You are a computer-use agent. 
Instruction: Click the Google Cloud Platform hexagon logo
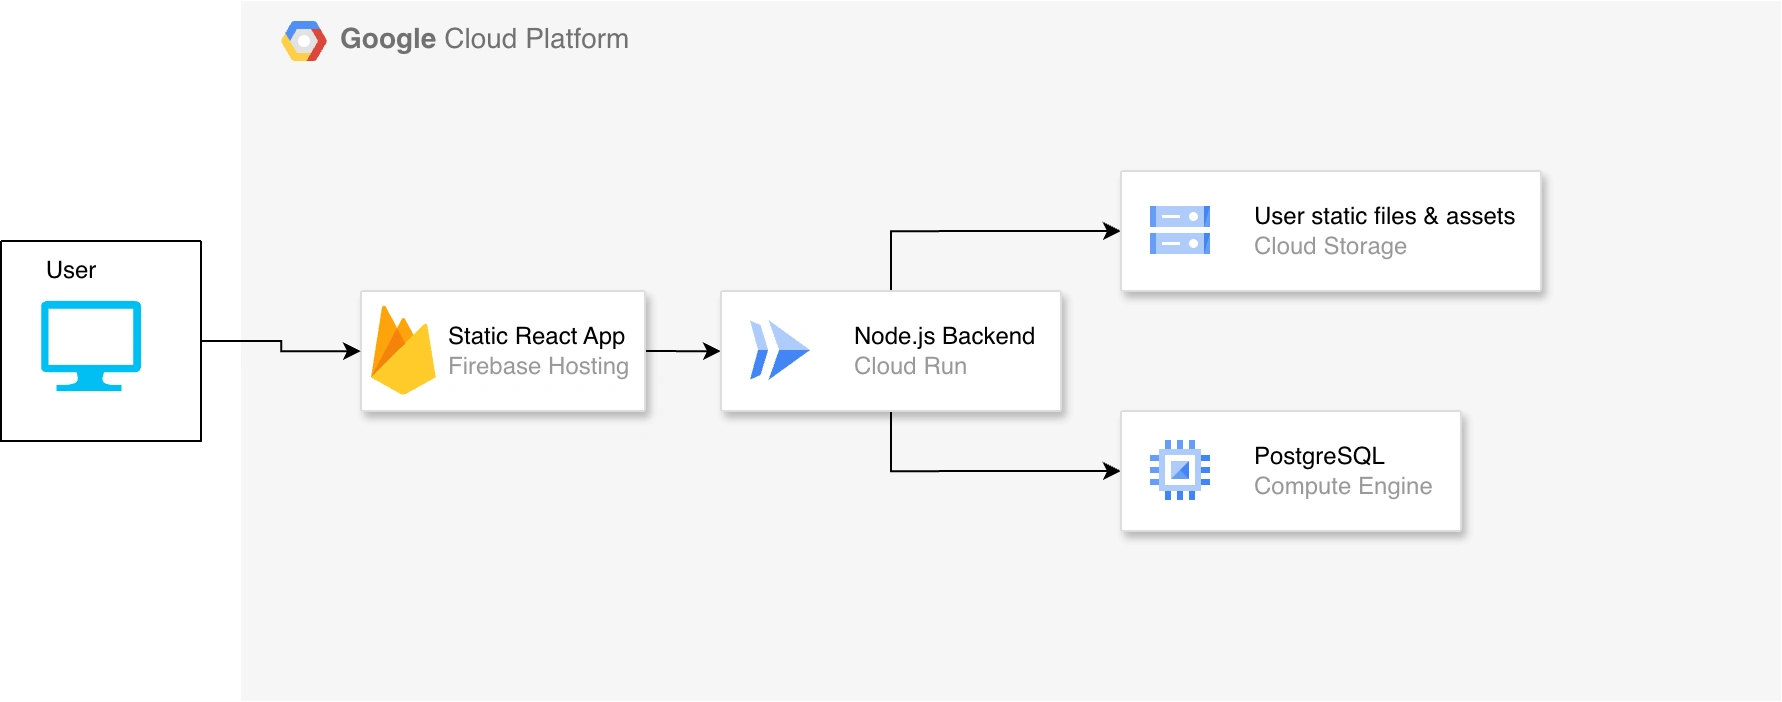304,41
